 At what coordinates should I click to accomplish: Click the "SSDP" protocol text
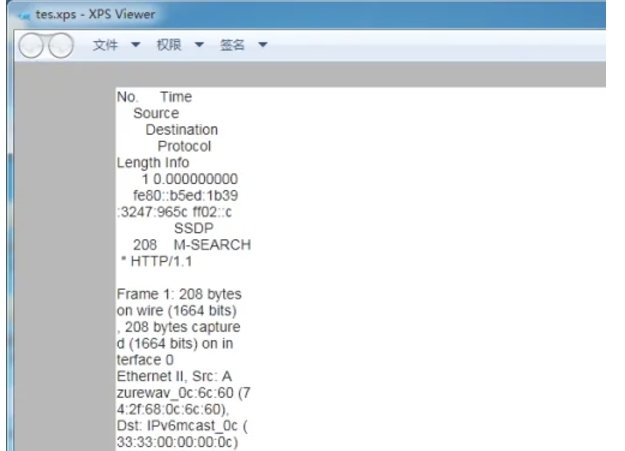(x=194, y=228)
